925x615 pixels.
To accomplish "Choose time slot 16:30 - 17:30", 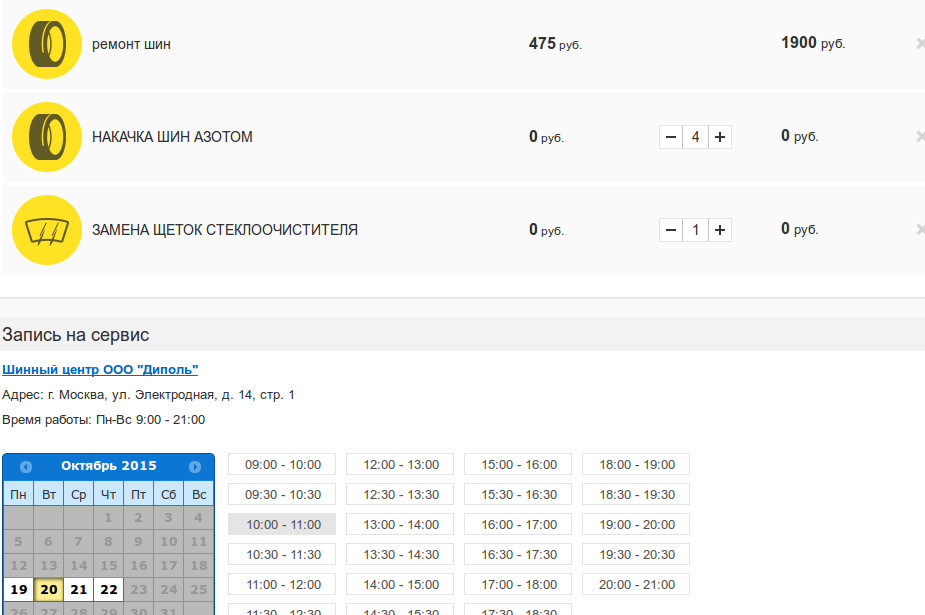I will tap(518, 555).
